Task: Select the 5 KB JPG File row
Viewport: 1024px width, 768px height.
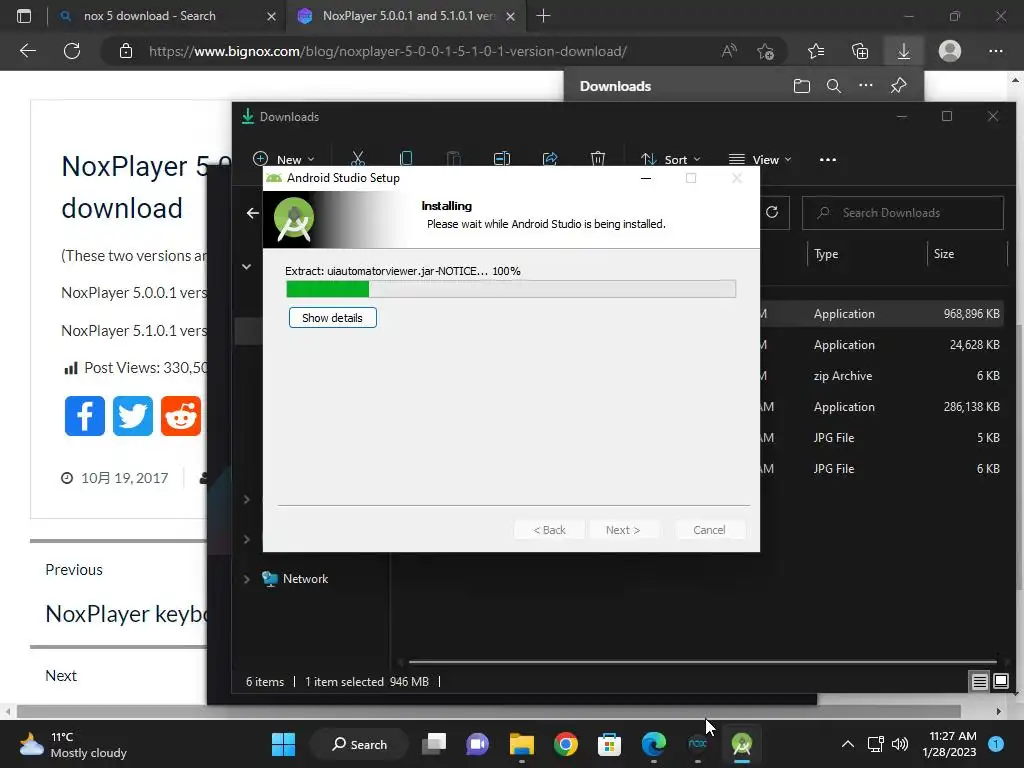Action: point(882,438)
